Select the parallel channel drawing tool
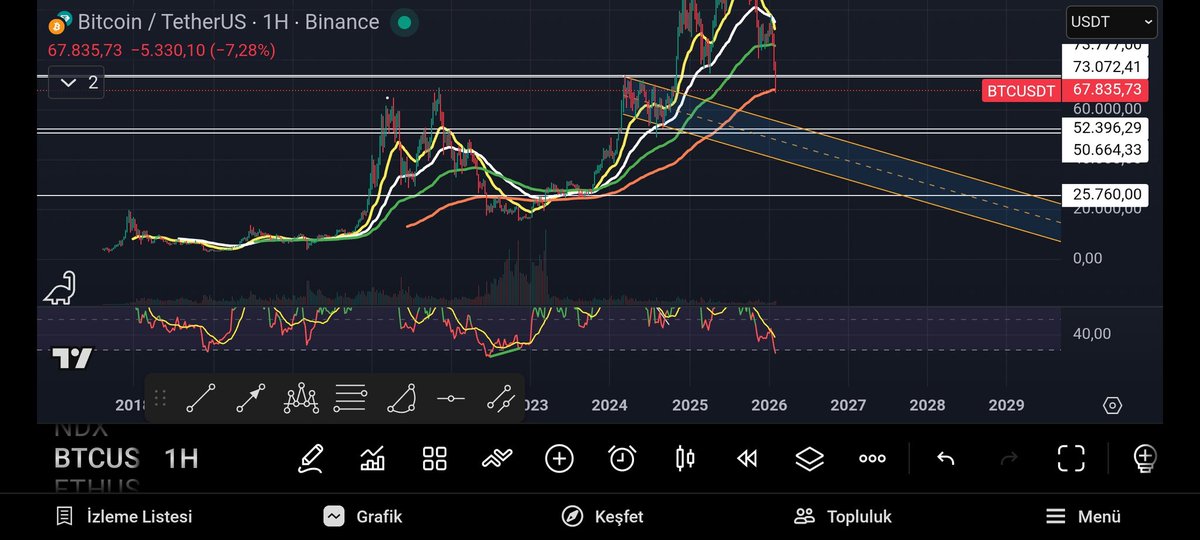Viewport: 1200px width, 540px height. click(x=501, y=398)
